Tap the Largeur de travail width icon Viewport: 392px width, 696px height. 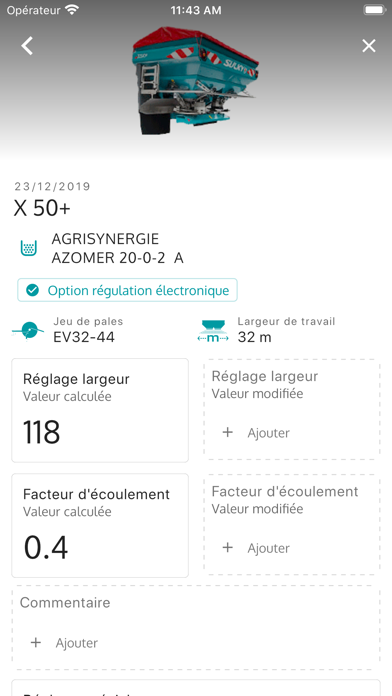coord(213,331)
